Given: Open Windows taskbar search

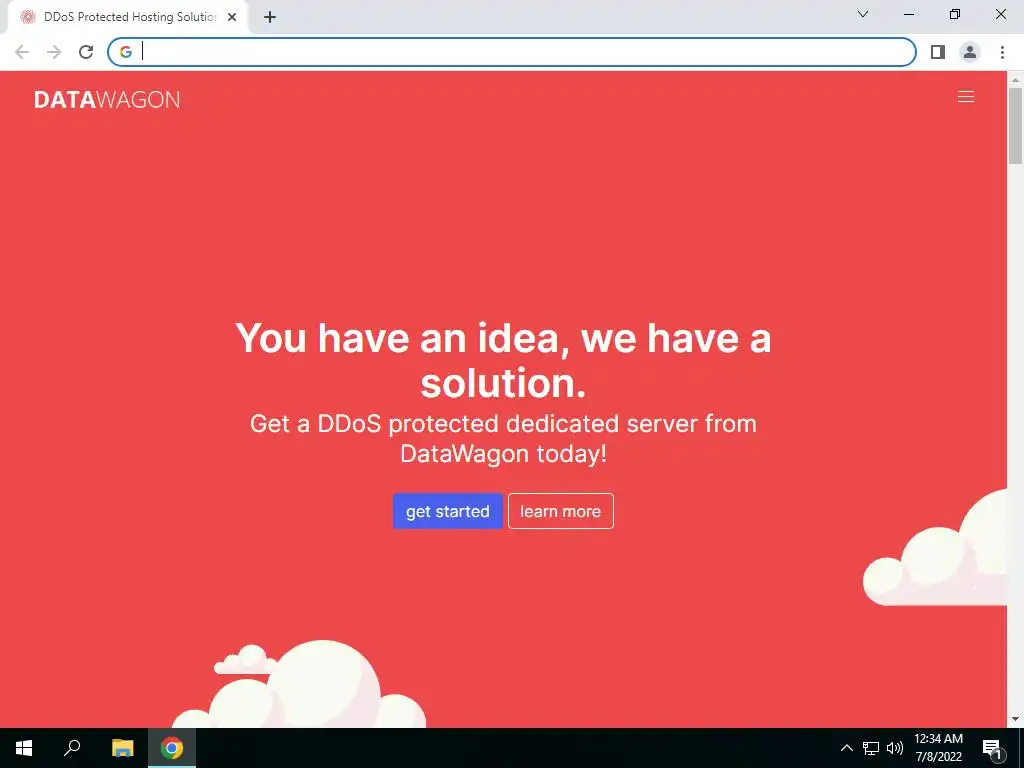Looking at the screenshot, I should 72,748.
